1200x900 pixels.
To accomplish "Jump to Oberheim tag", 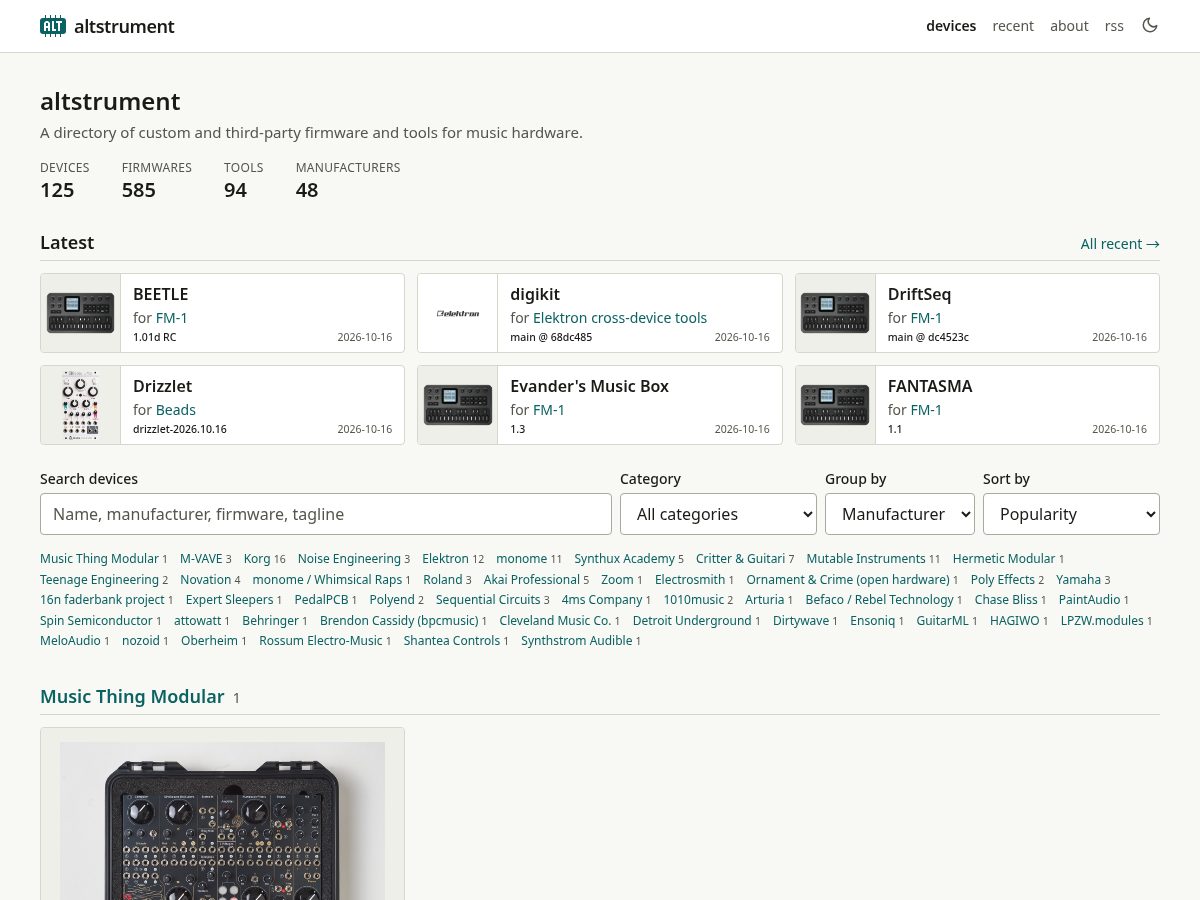I will pos(209,641).
